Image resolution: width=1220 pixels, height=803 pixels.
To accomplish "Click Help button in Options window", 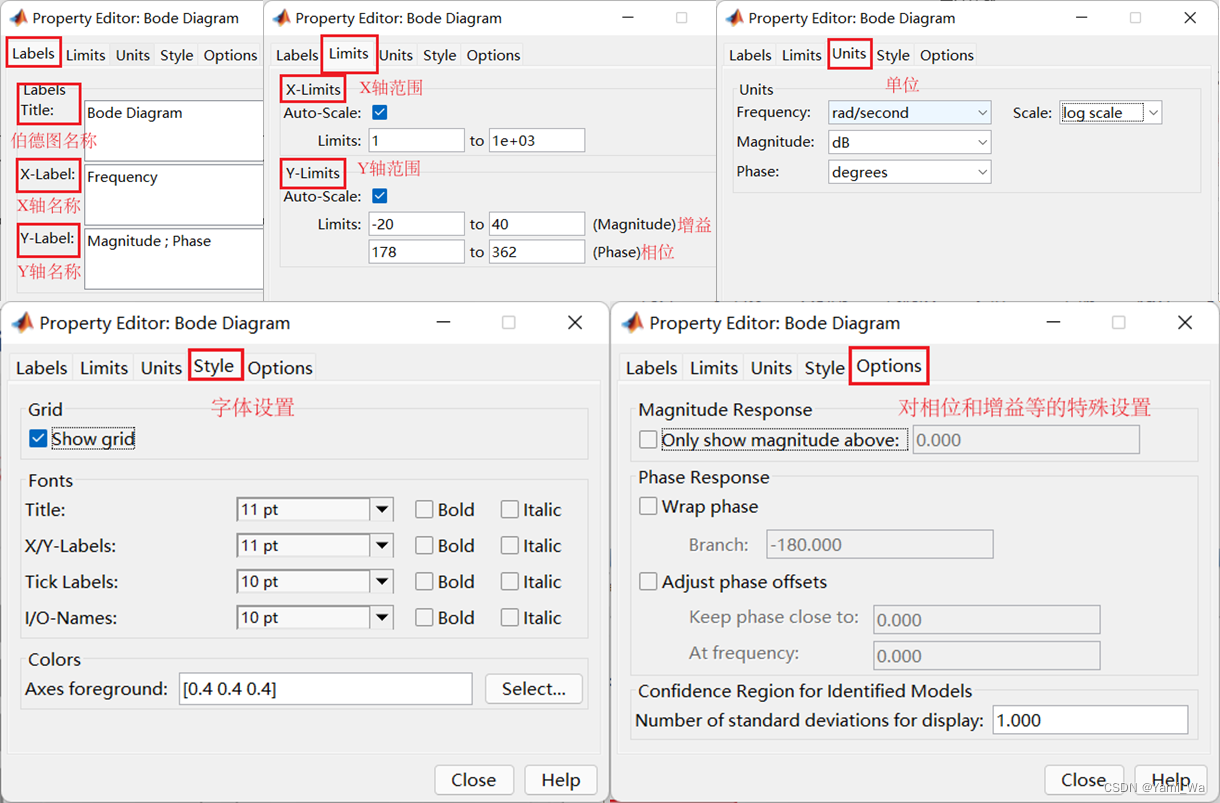I will pyautogui.click(x=1170, y=780).
